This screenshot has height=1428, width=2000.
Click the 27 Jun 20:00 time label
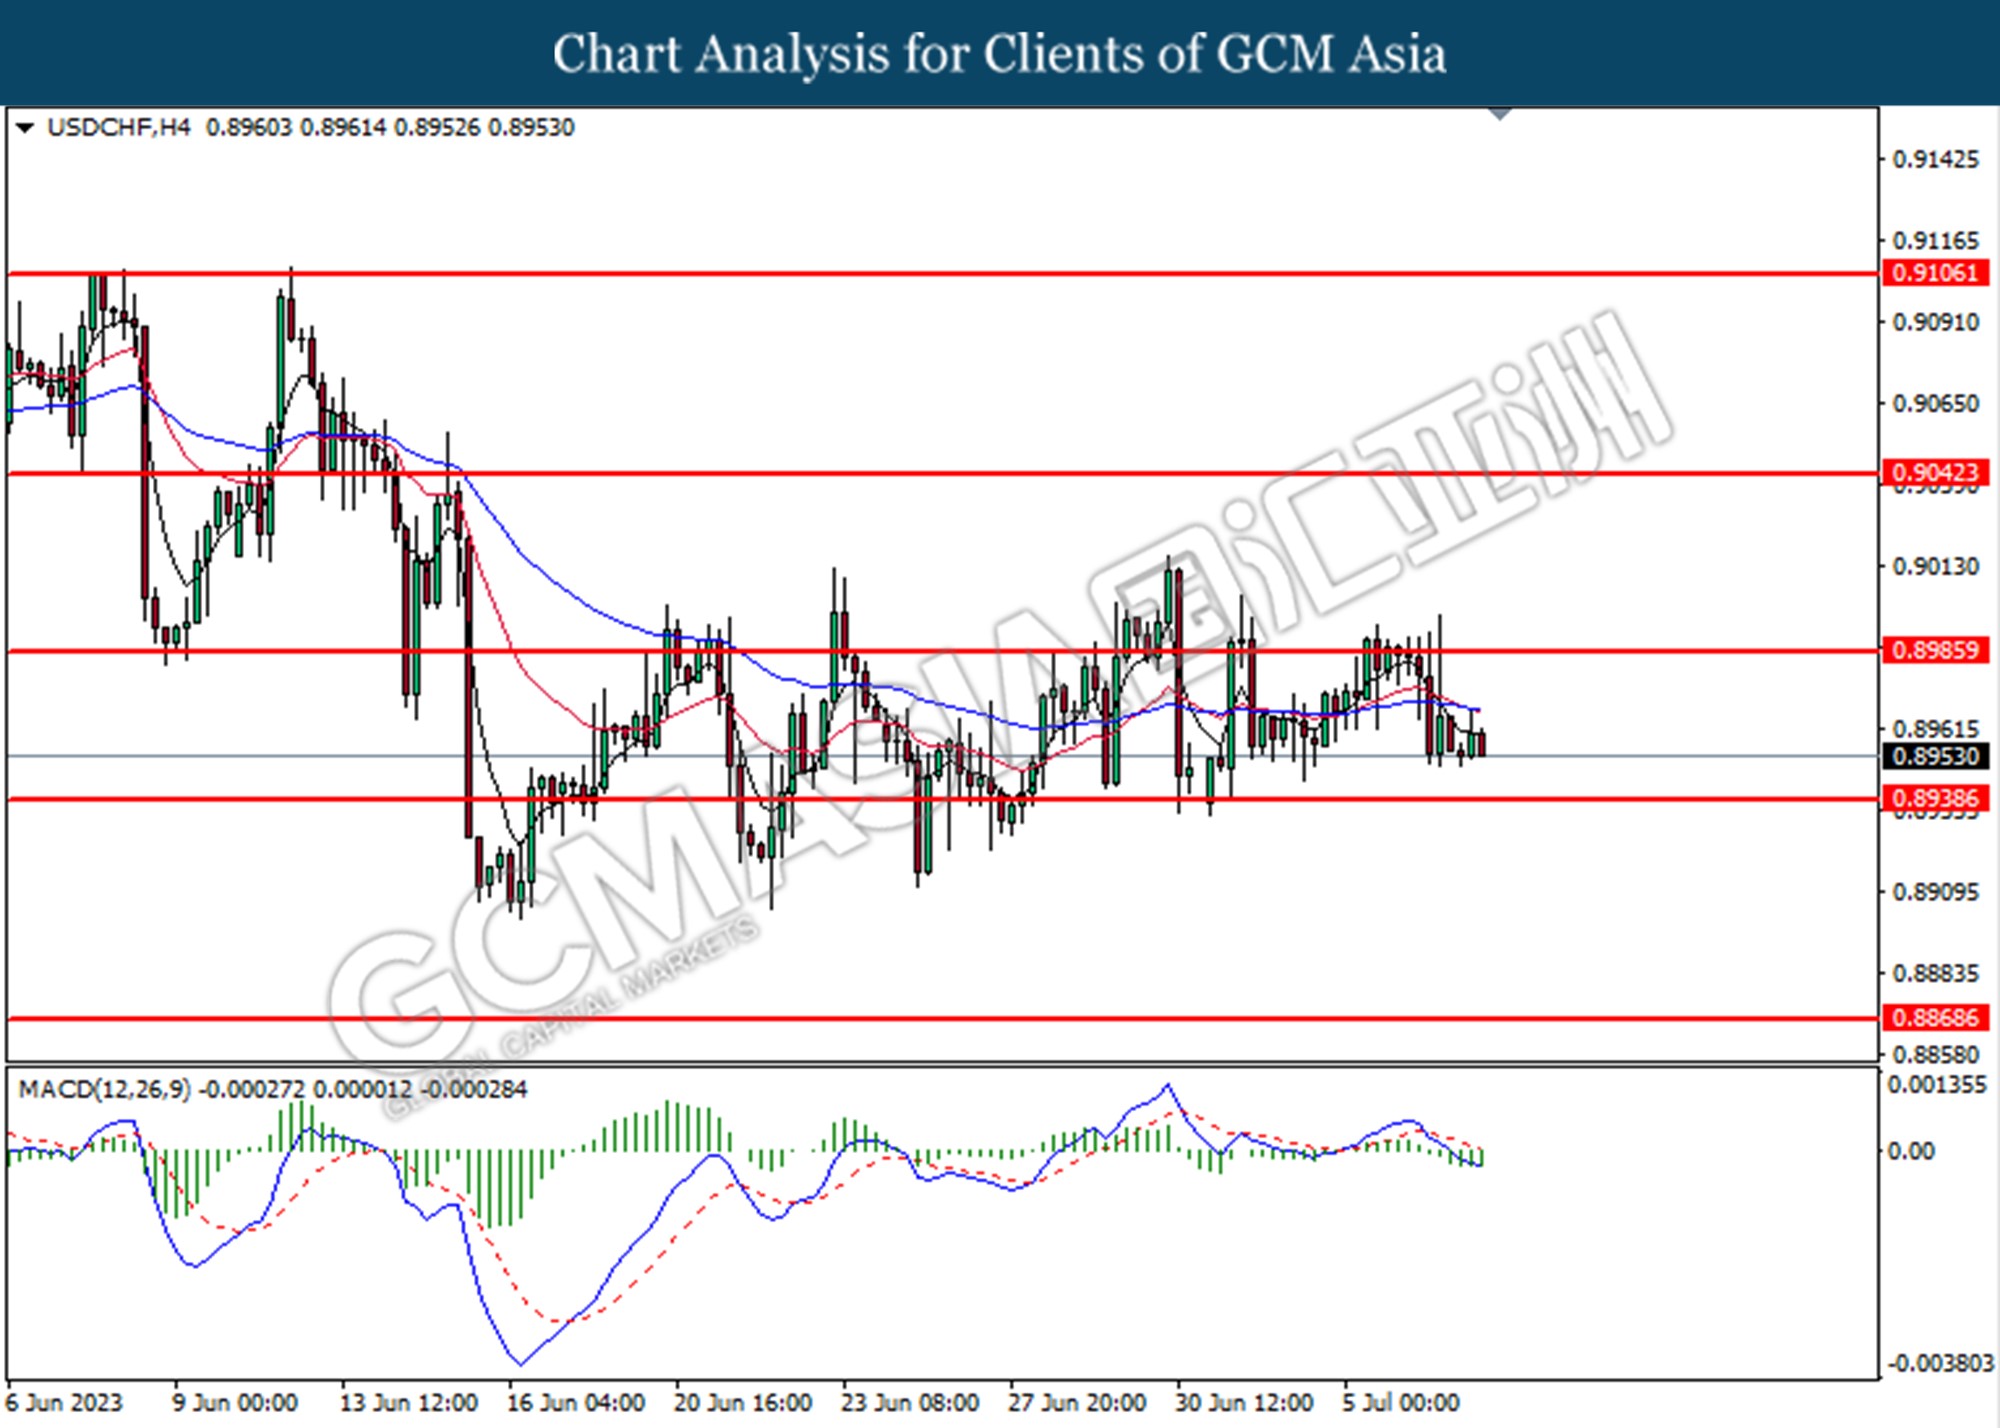click(x=1077, y=1403)
